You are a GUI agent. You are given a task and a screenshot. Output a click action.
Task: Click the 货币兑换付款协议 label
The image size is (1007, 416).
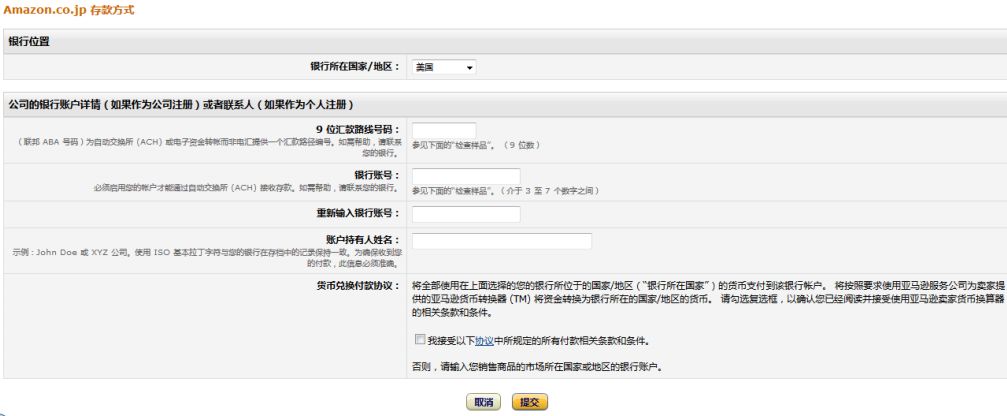pos(362,285)
